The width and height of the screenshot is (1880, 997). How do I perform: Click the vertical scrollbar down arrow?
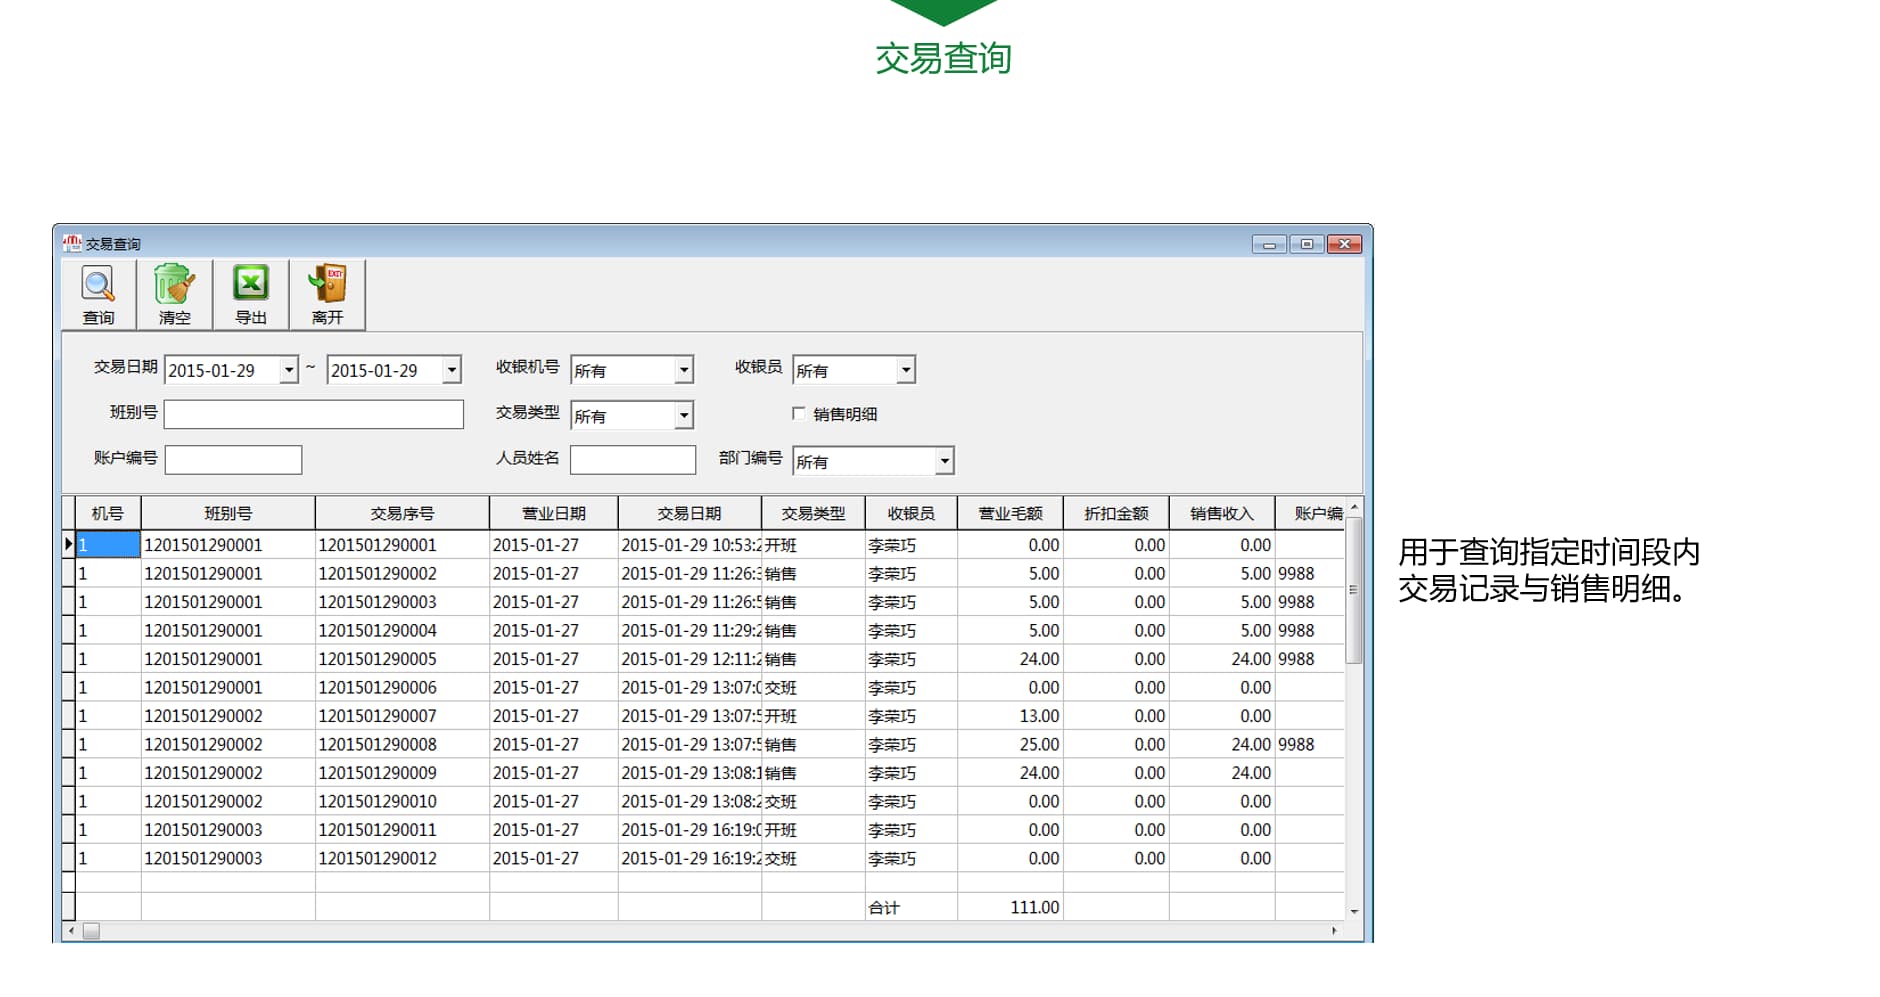(x=1354, y=911)
